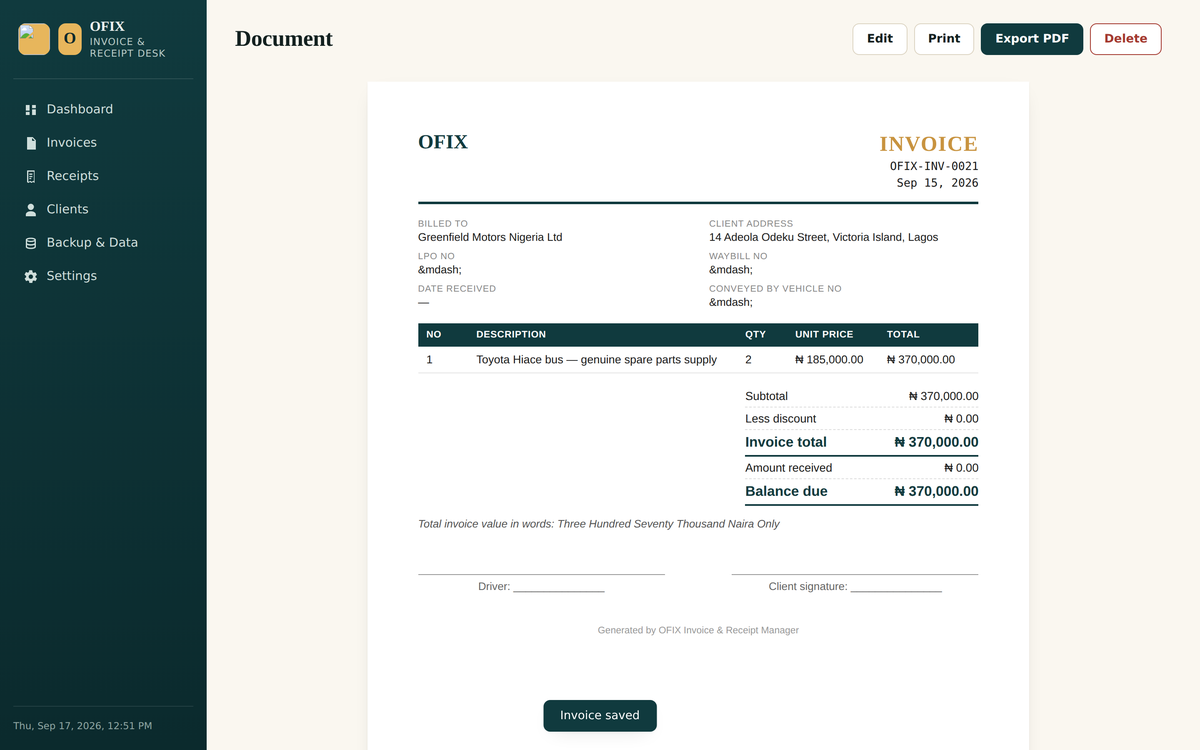Click the Less discount label
The width and height of the screenshot is (1200, 750).
[781, 419]
